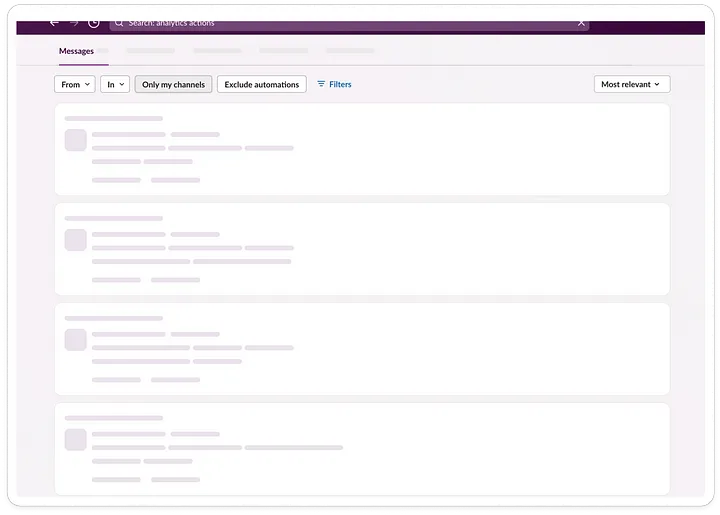720x515 pixels.
Task: Go back with the left arrow icon
Action: click(x=54, y=22)
